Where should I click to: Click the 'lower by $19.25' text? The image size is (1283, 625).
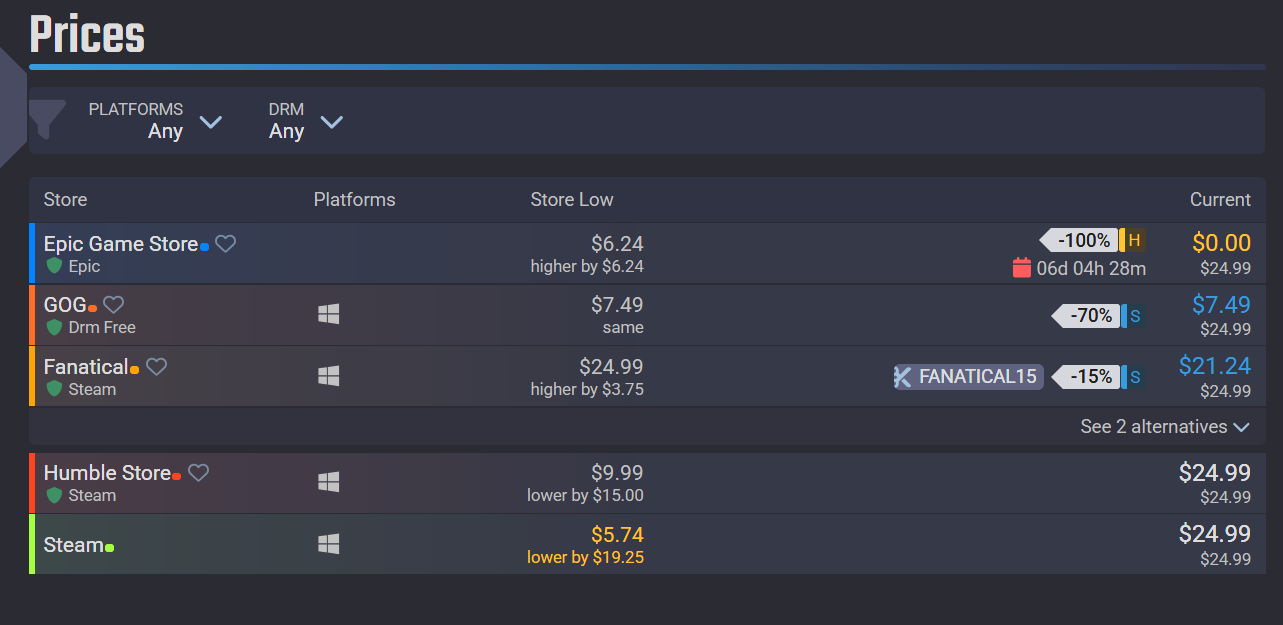[585, 557]
